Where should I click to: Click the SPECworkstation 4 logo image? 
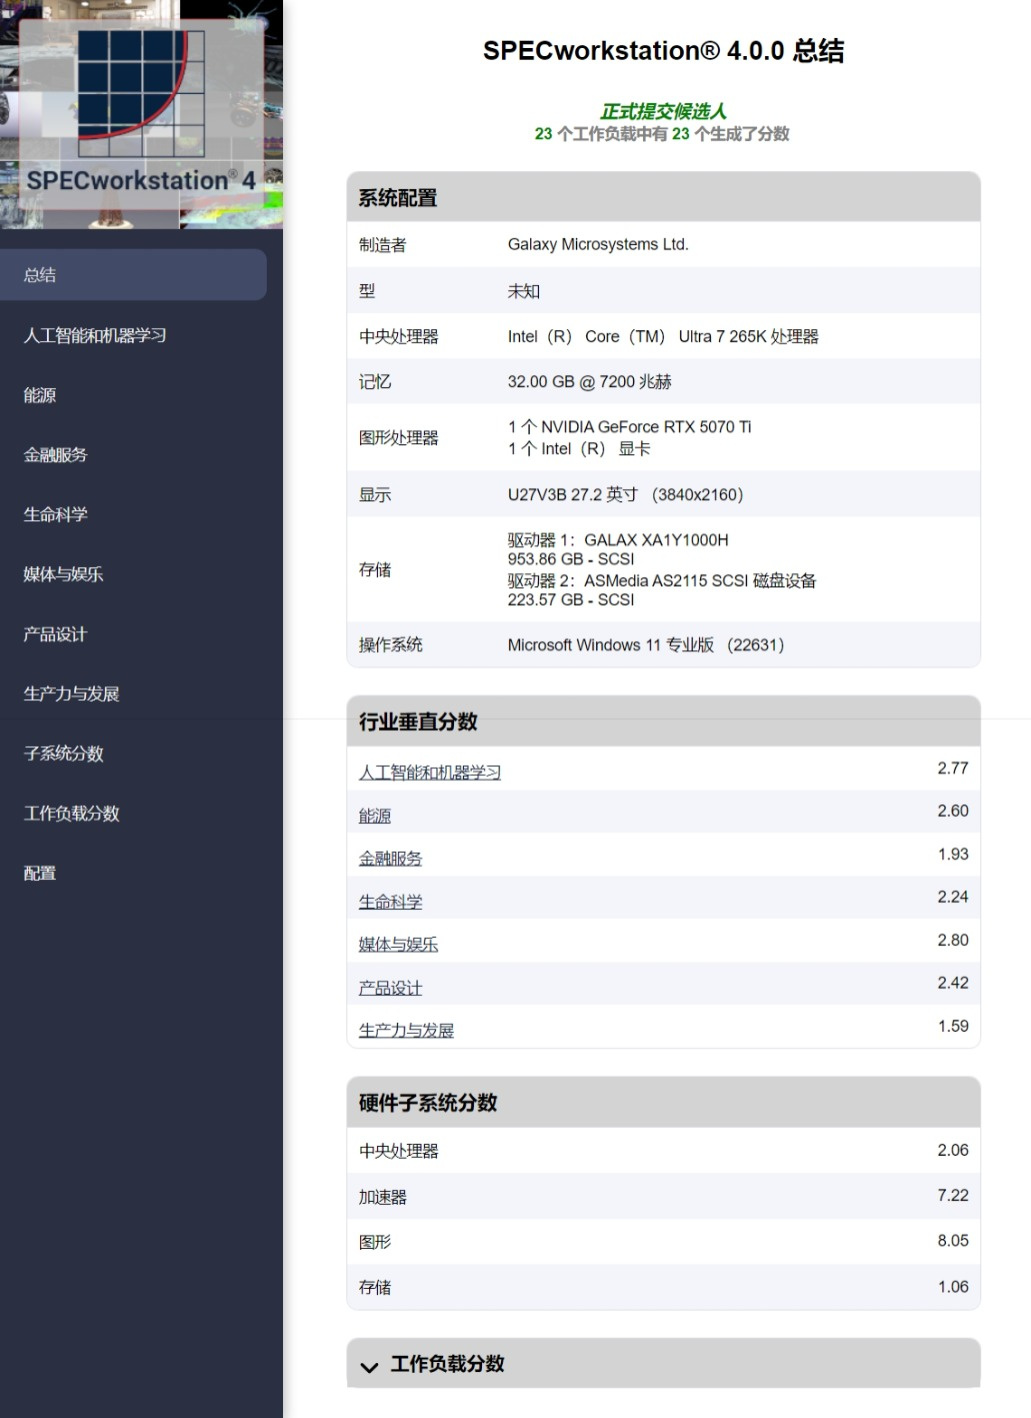(141, 114)
